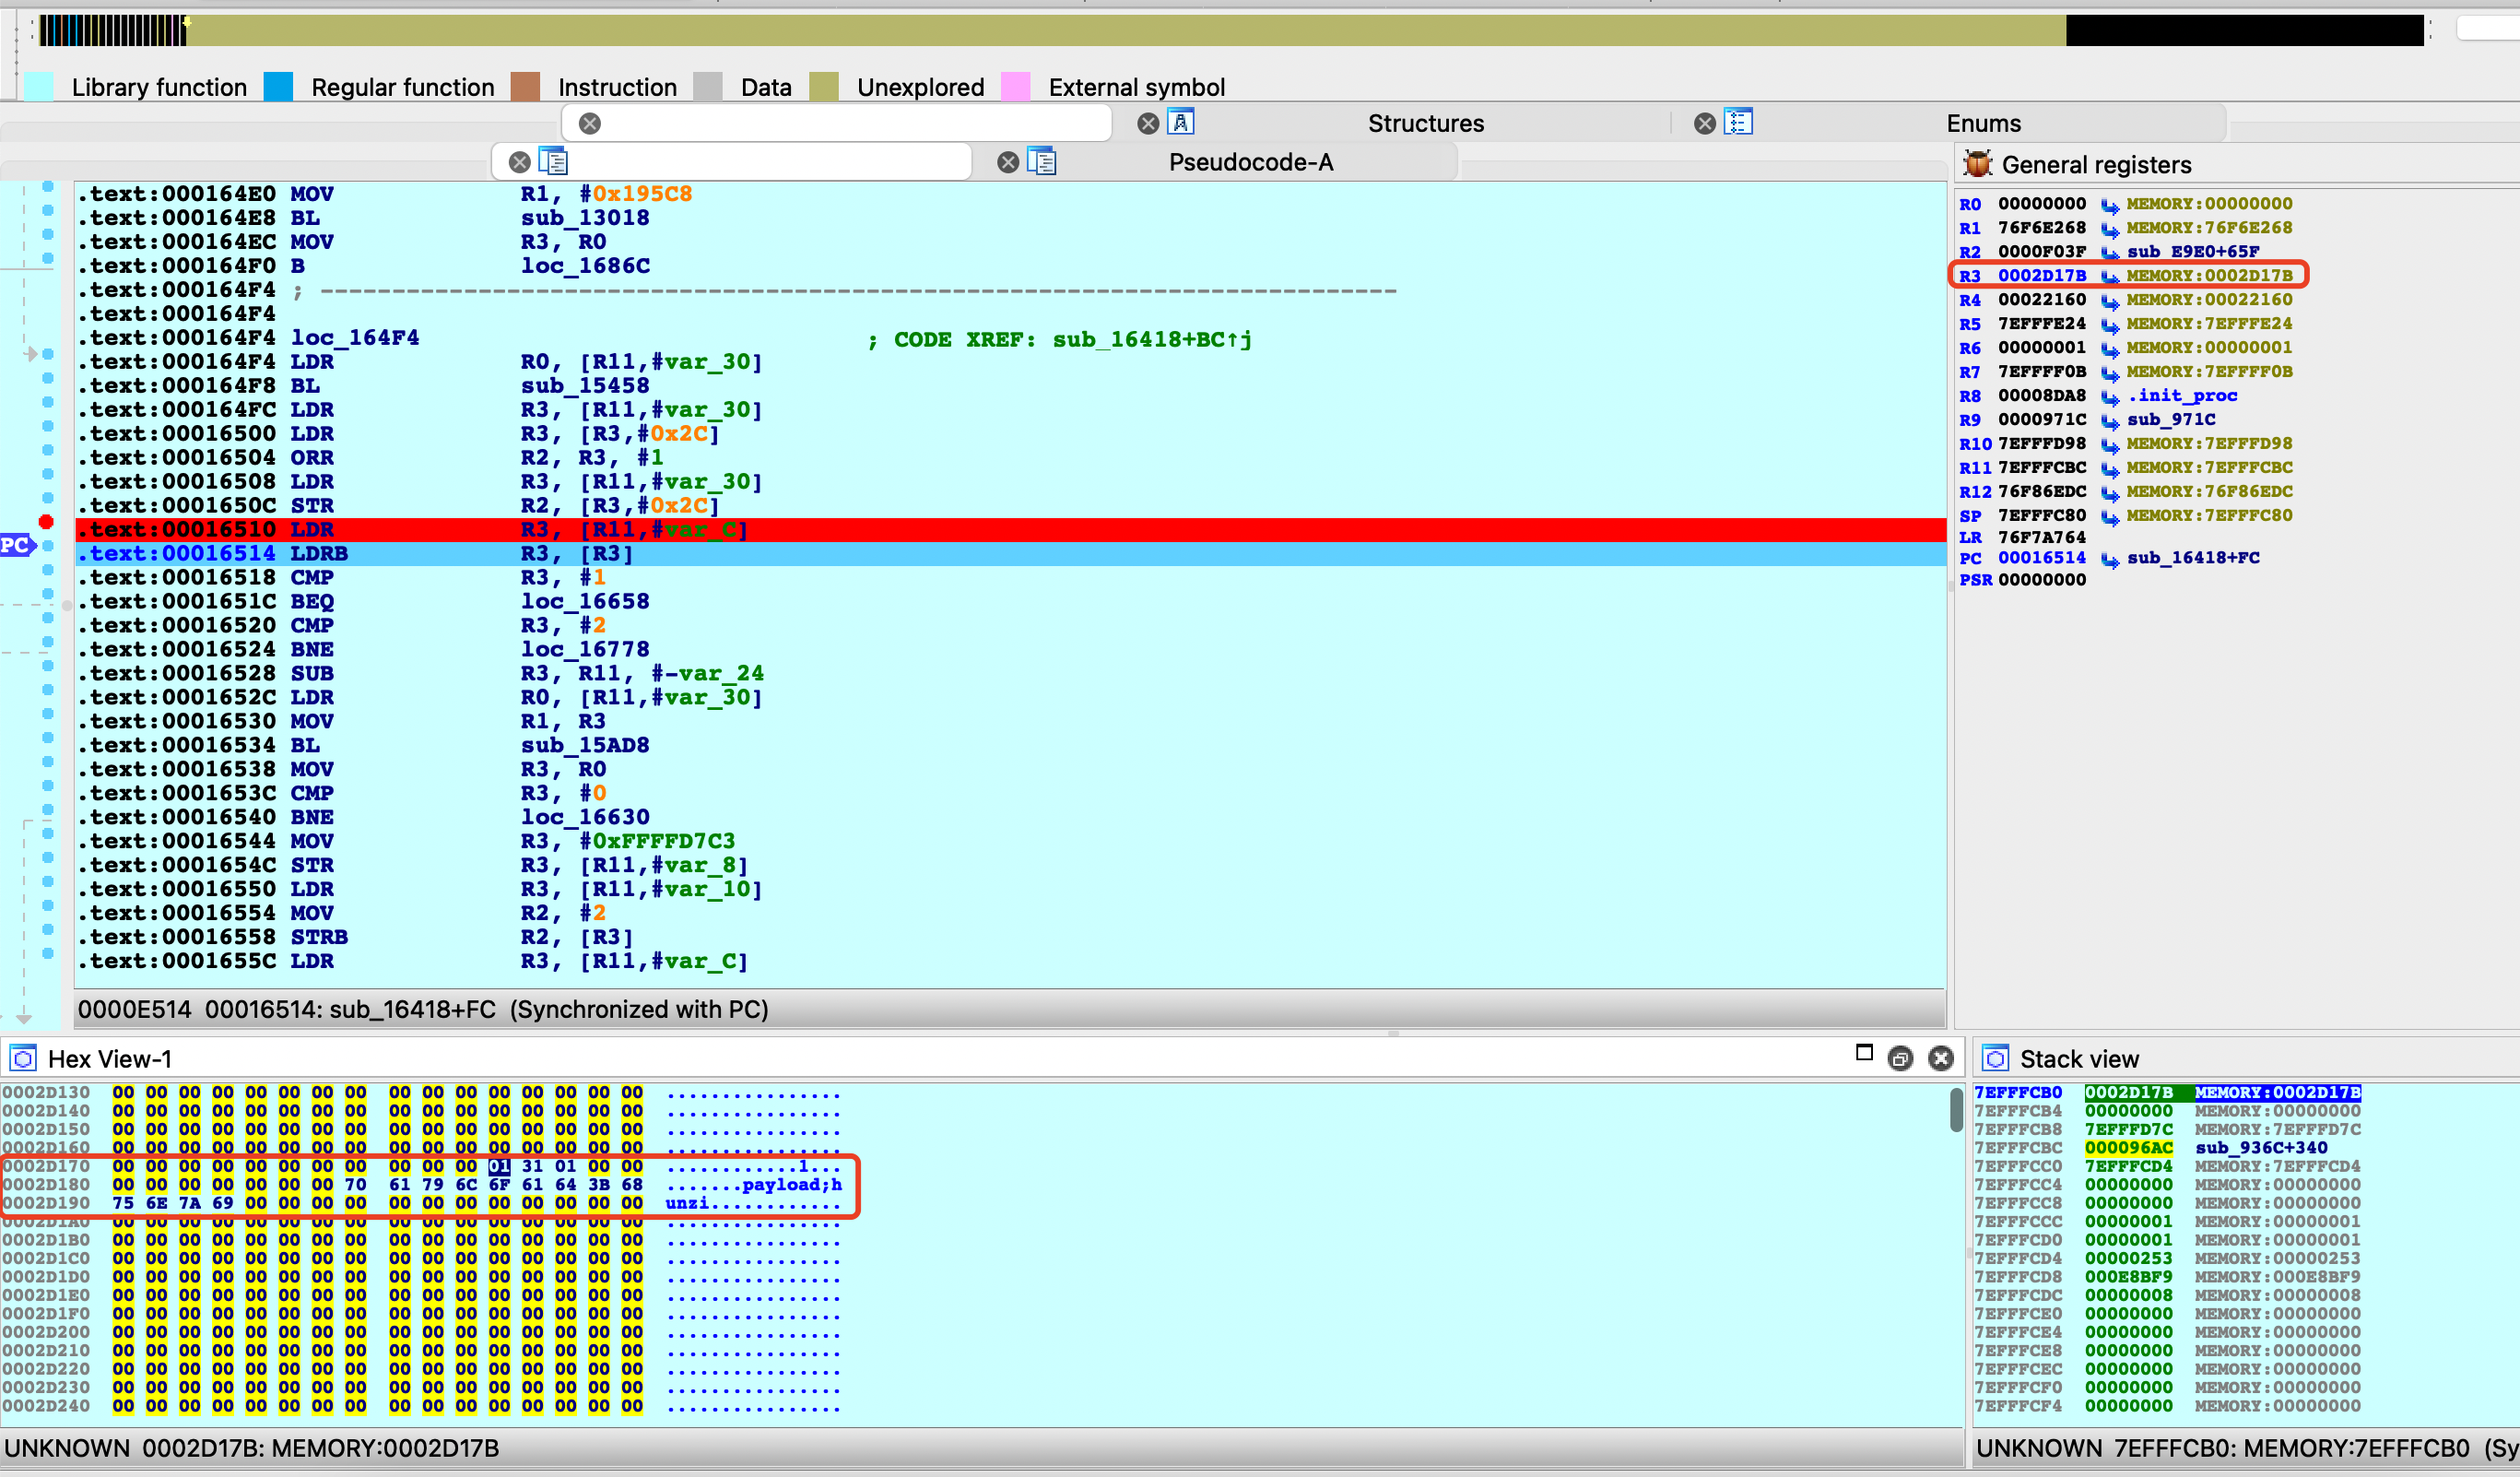This screenshot has width=2520, height=1477.
Task: Click the R3 register jump arrow icon
Action: point(2109,276)
